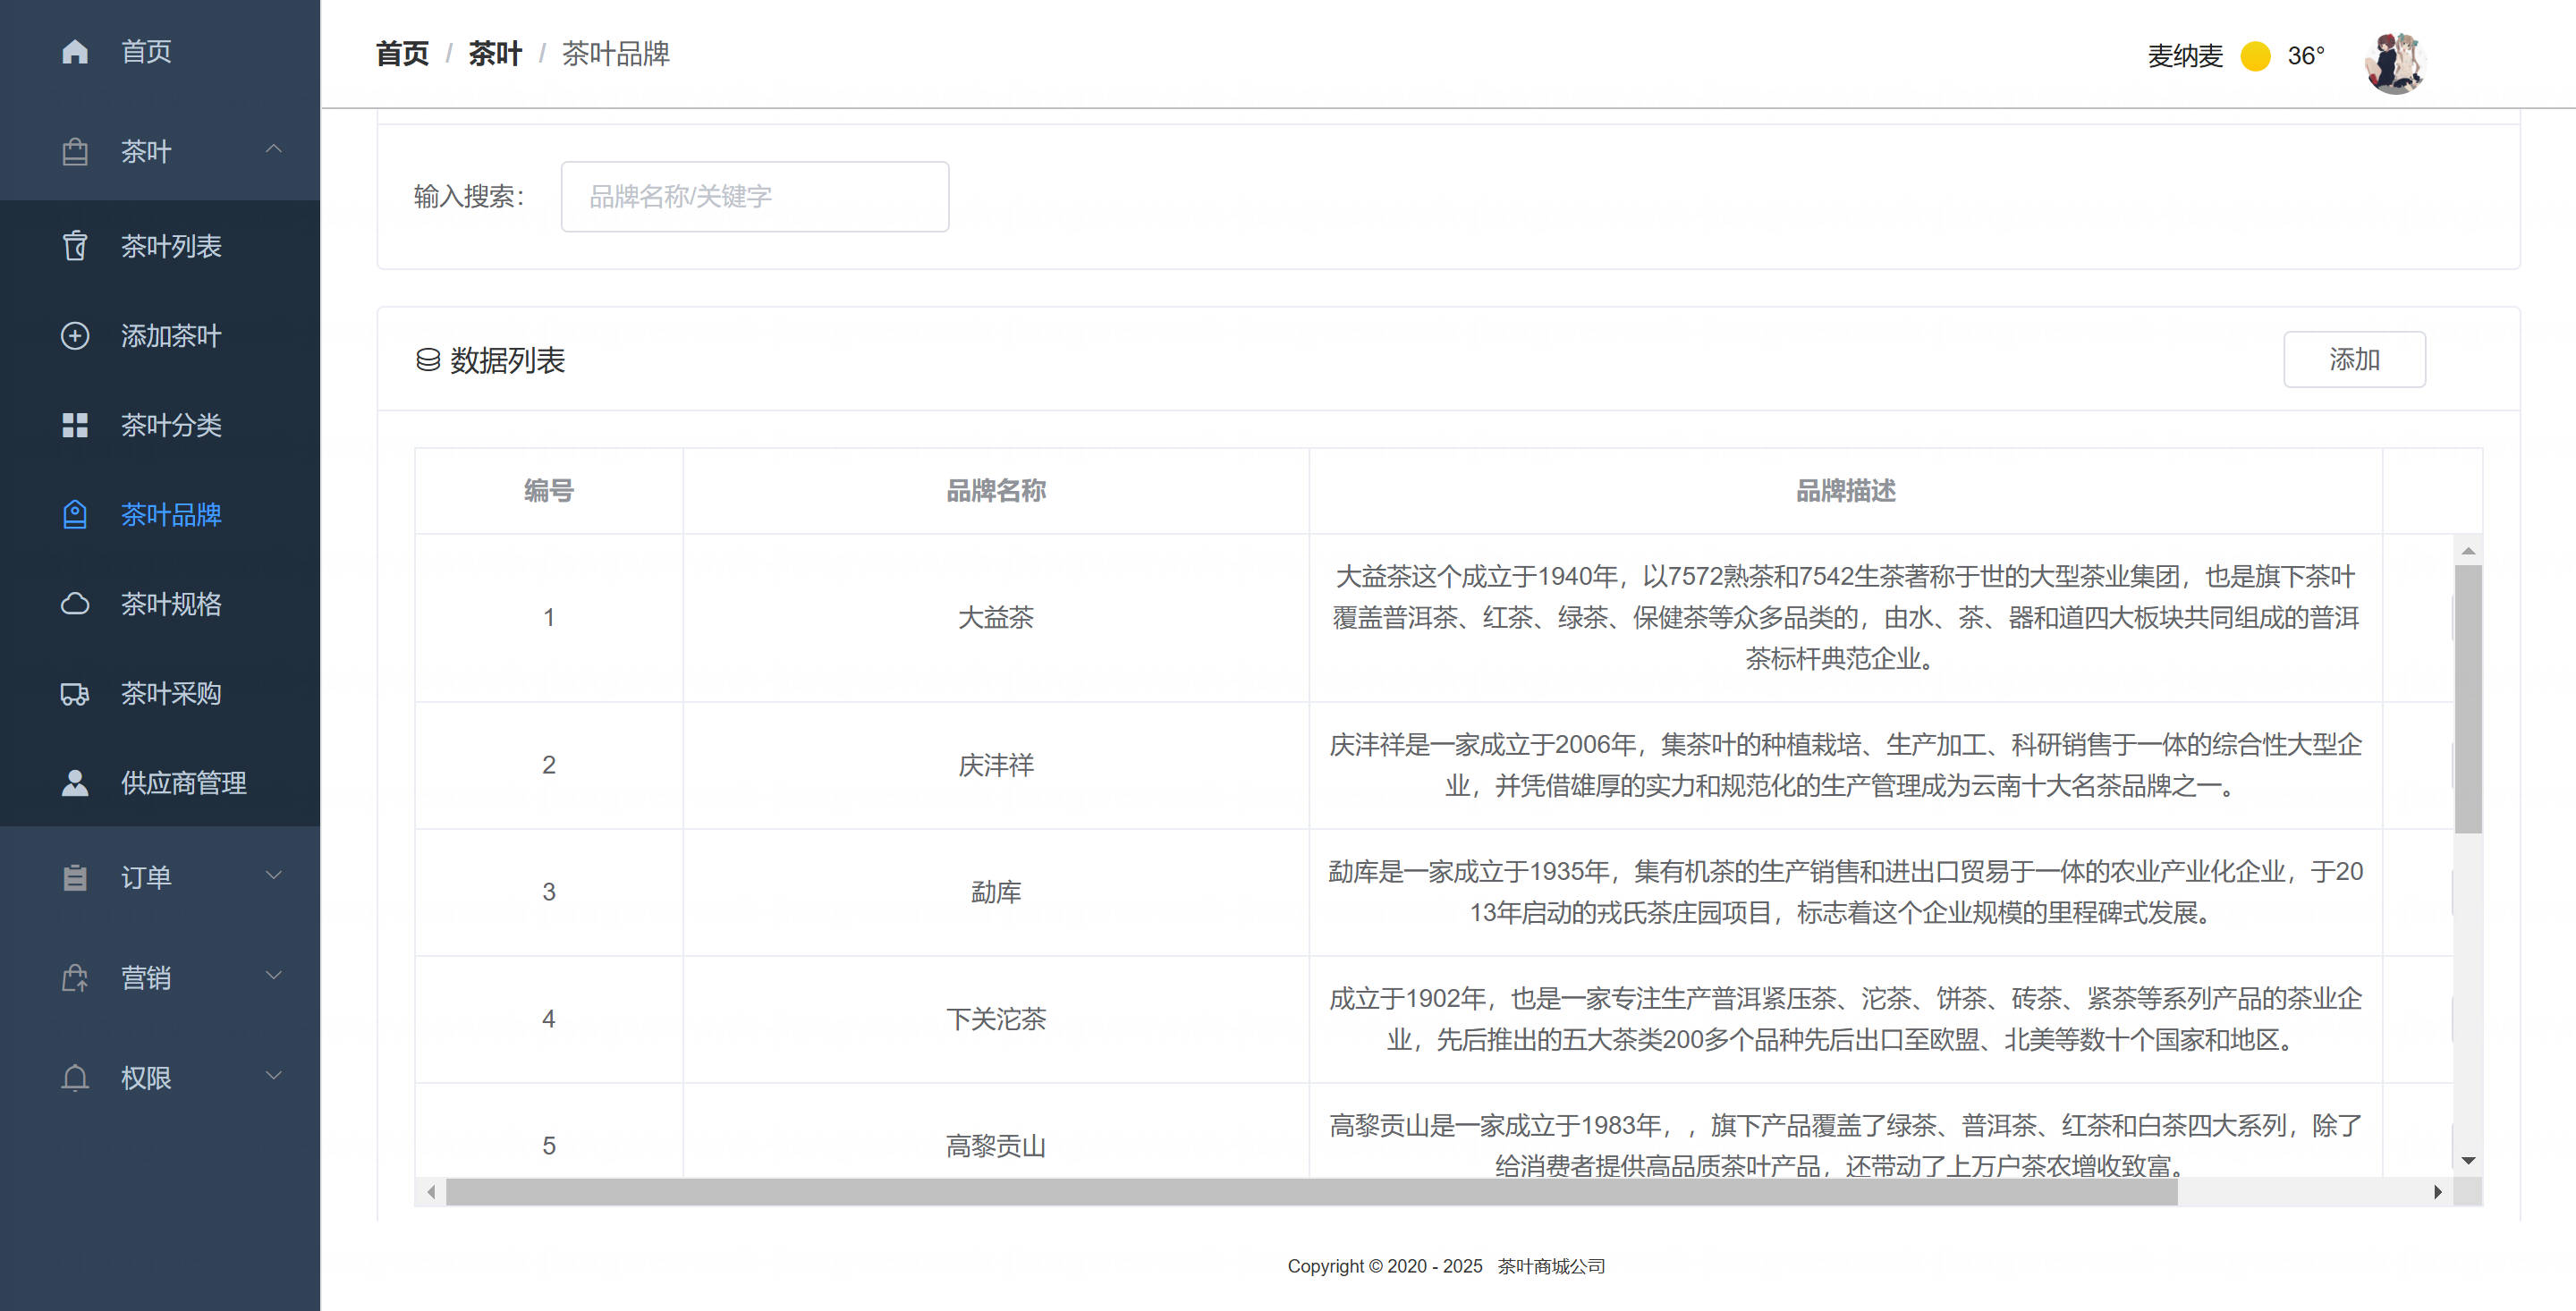Click the add tea plus-circle icon
This screenshot has height=1311, width=2576.
click(75, 336)
